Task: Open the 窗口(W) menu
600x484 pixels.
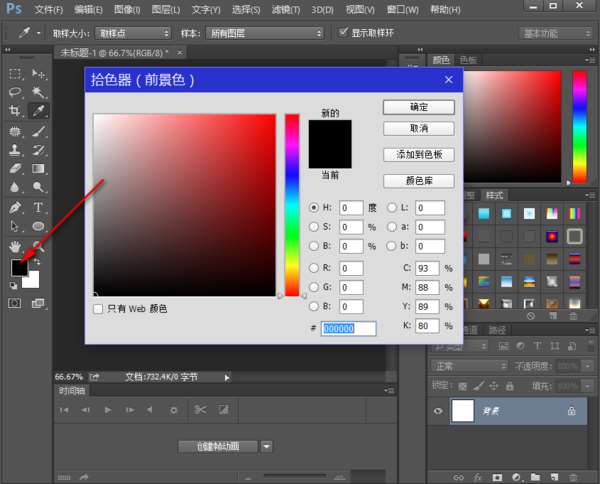Action: point(403,9)
